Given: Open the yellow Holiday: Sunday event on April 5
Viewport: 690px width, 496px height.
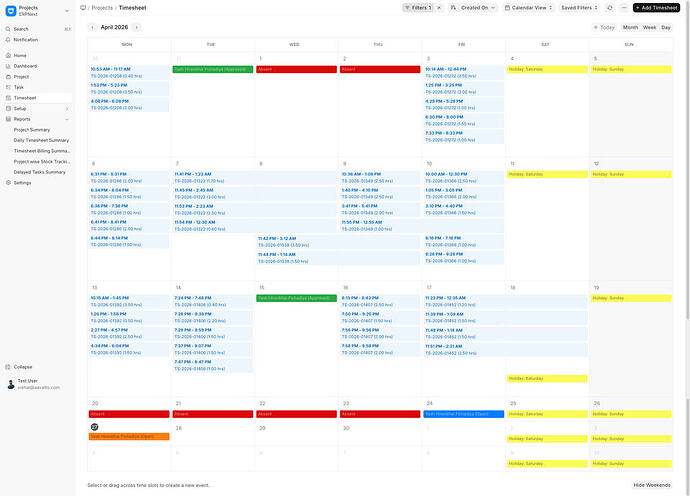Looking at the screenshot, I should point(631,70).
